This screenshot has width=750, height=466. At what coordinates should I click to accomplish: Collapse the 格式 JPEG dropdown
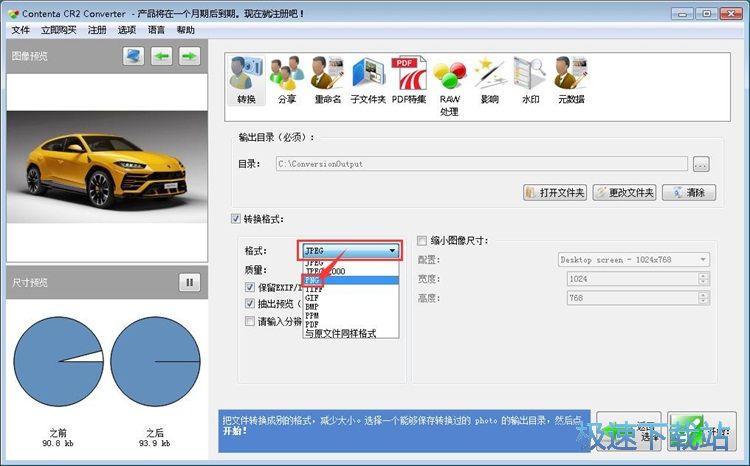click(x=351, y=250)
